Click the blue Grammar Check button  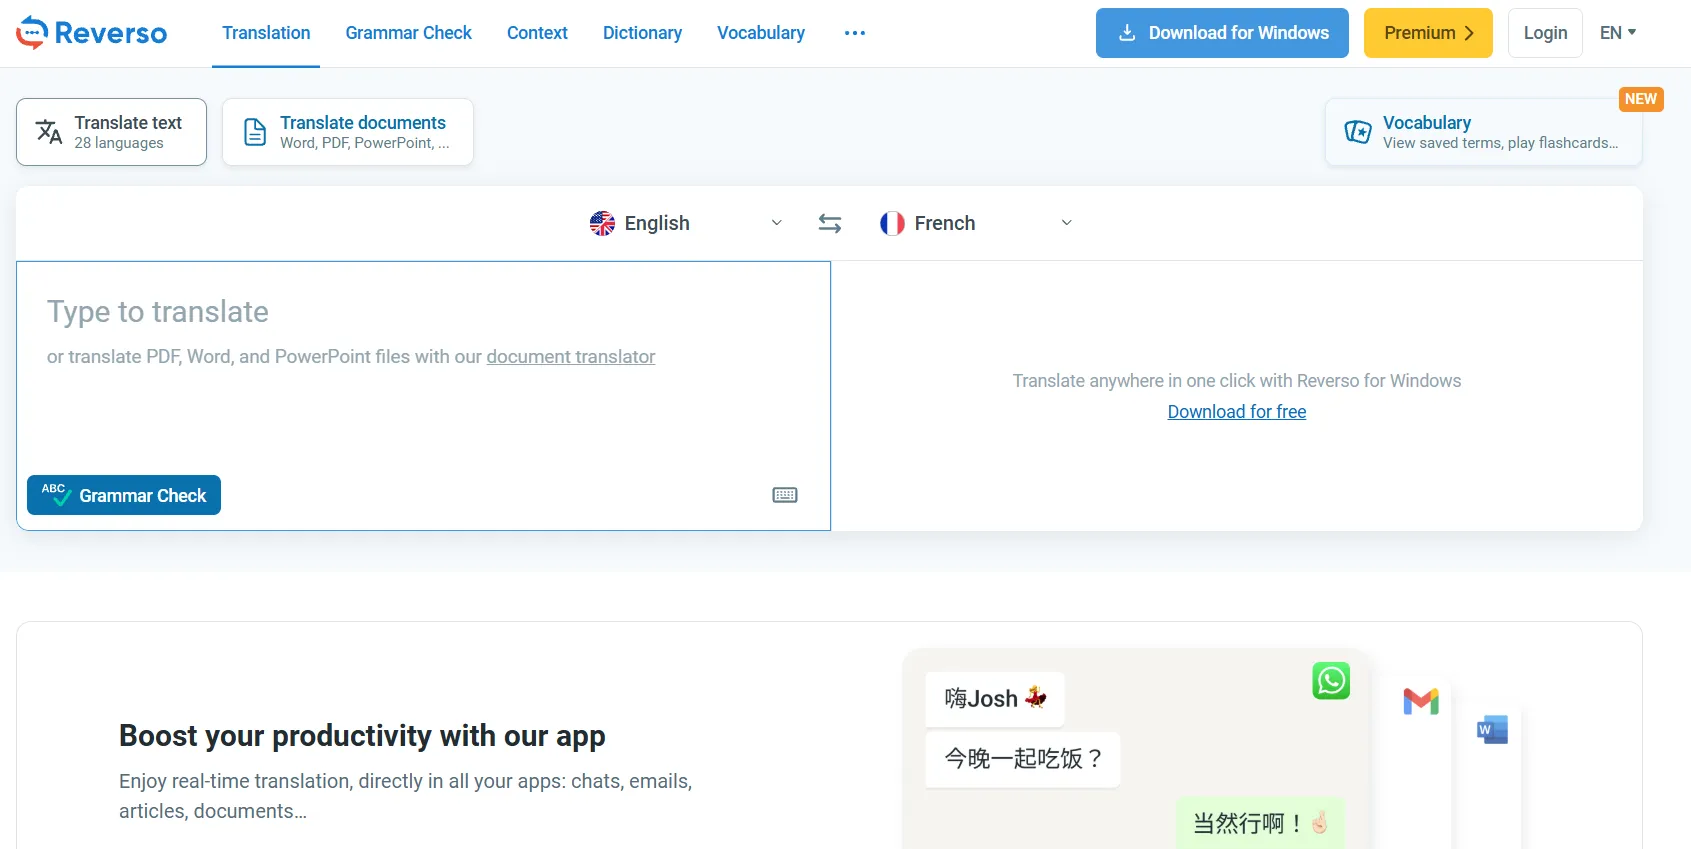click(124, 495)
